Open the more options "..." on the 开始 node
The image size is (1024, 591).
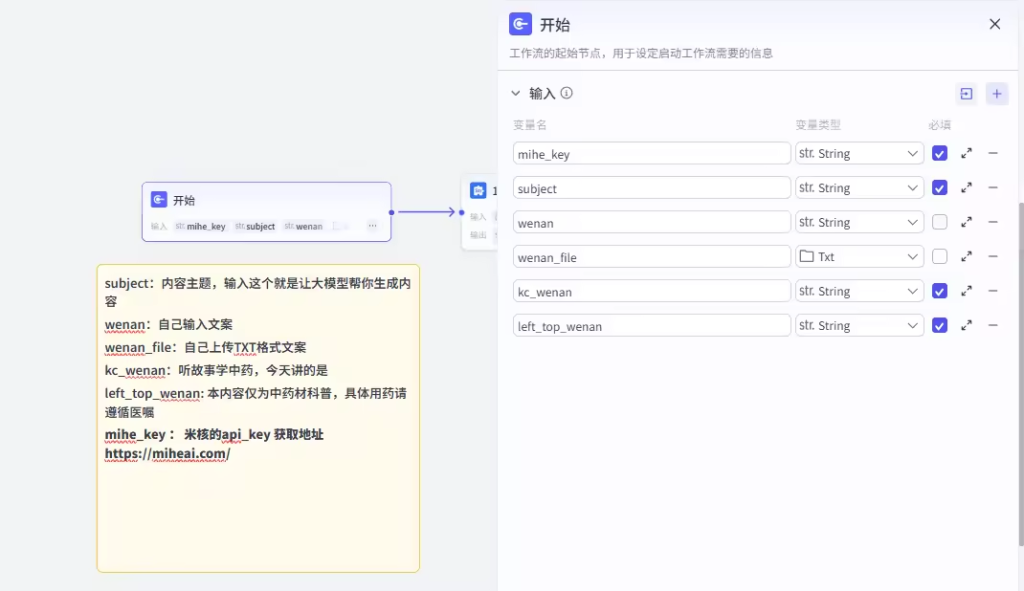[372, 226]
